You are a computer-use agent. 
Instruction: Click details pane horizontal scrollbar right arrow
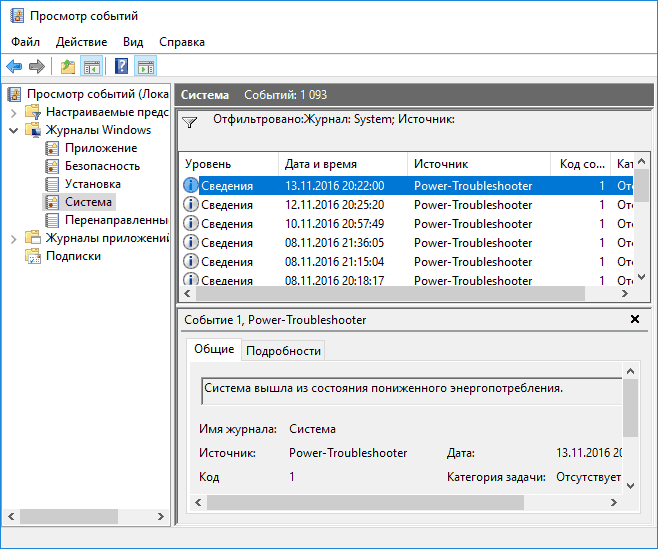(x=614, y=502)
